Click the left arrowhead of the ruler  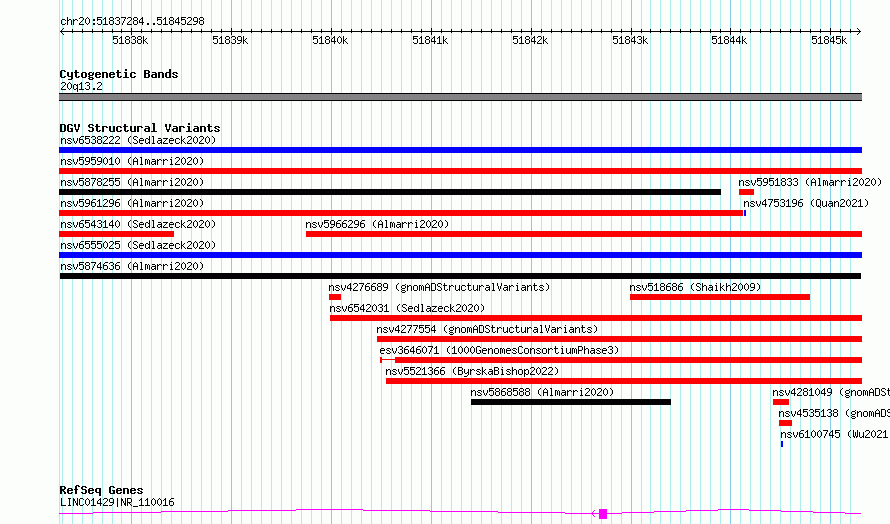point(62,32)
